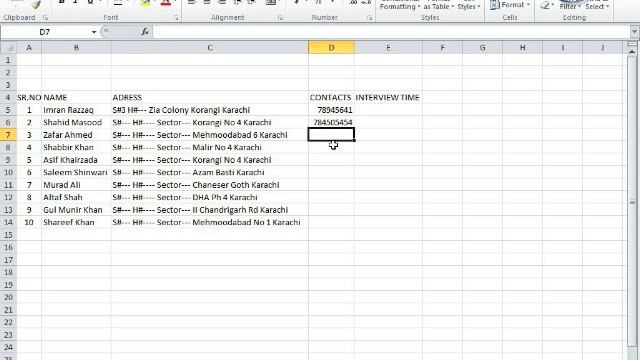The image size is (640, 360).
Task: Select column J header
Action: pyautogui.click(x=603, y=48)
